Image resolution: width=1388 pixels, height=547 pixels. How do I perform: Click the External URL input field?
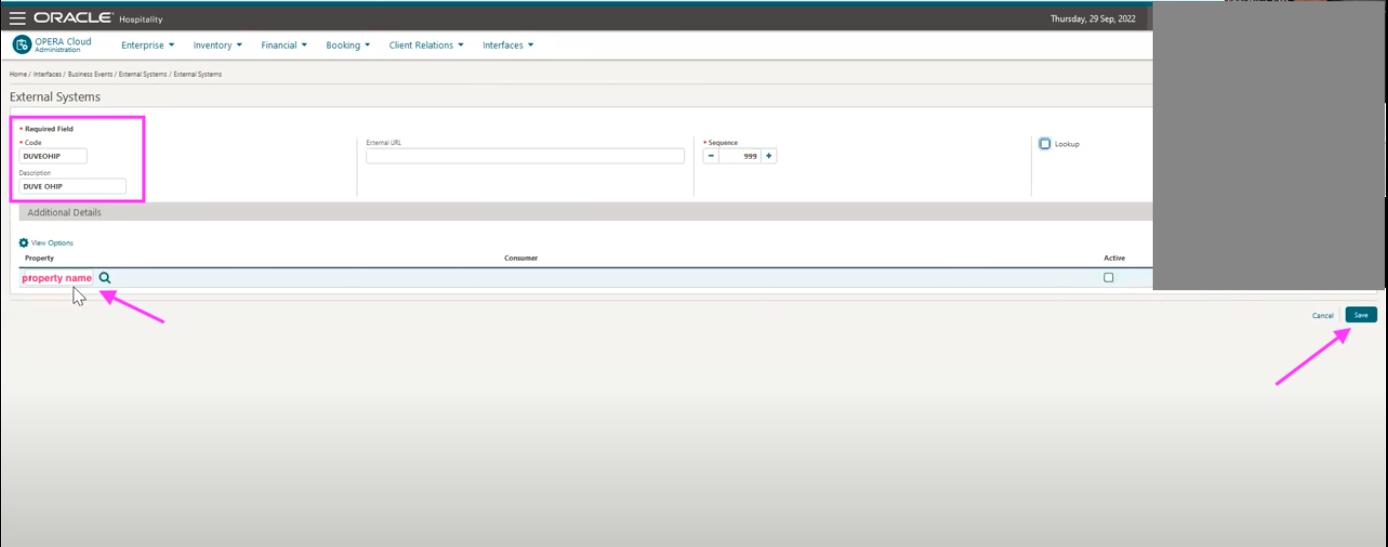click(x=525, y=156)
